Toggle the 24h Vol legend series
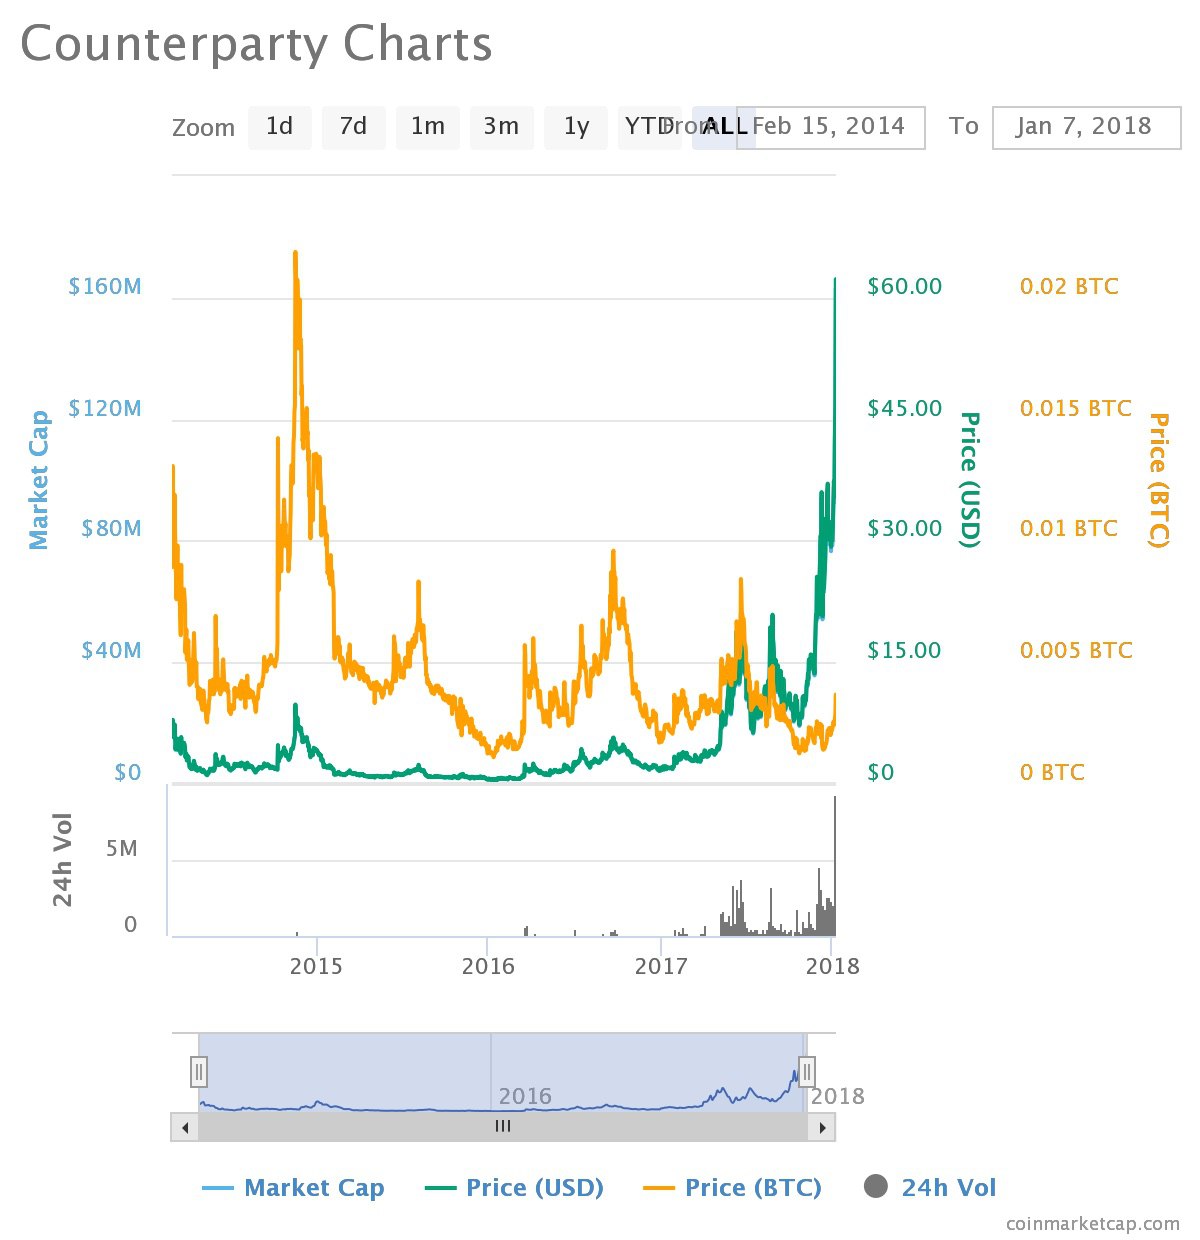Viewport: 1200px width, 1240px height. click(930, 1188)
